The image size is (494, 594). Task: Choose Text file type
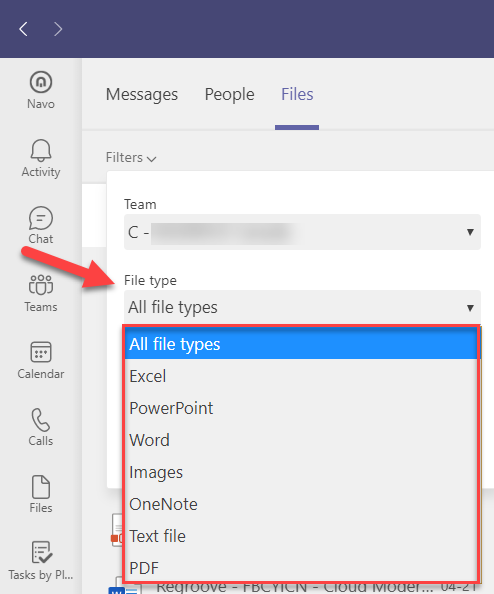point(301,536)
